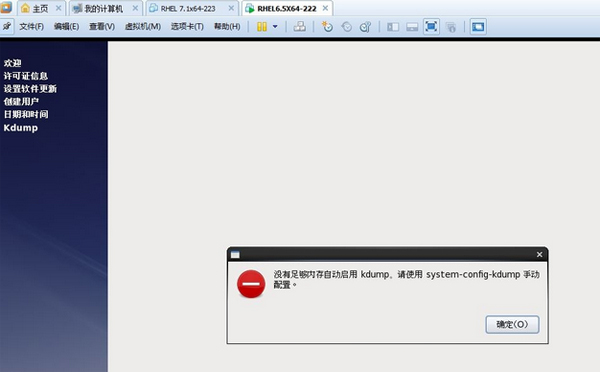Click the revert to snapshot icon
Viewport: 600px width, 372px height.
(x=347, y=27)
